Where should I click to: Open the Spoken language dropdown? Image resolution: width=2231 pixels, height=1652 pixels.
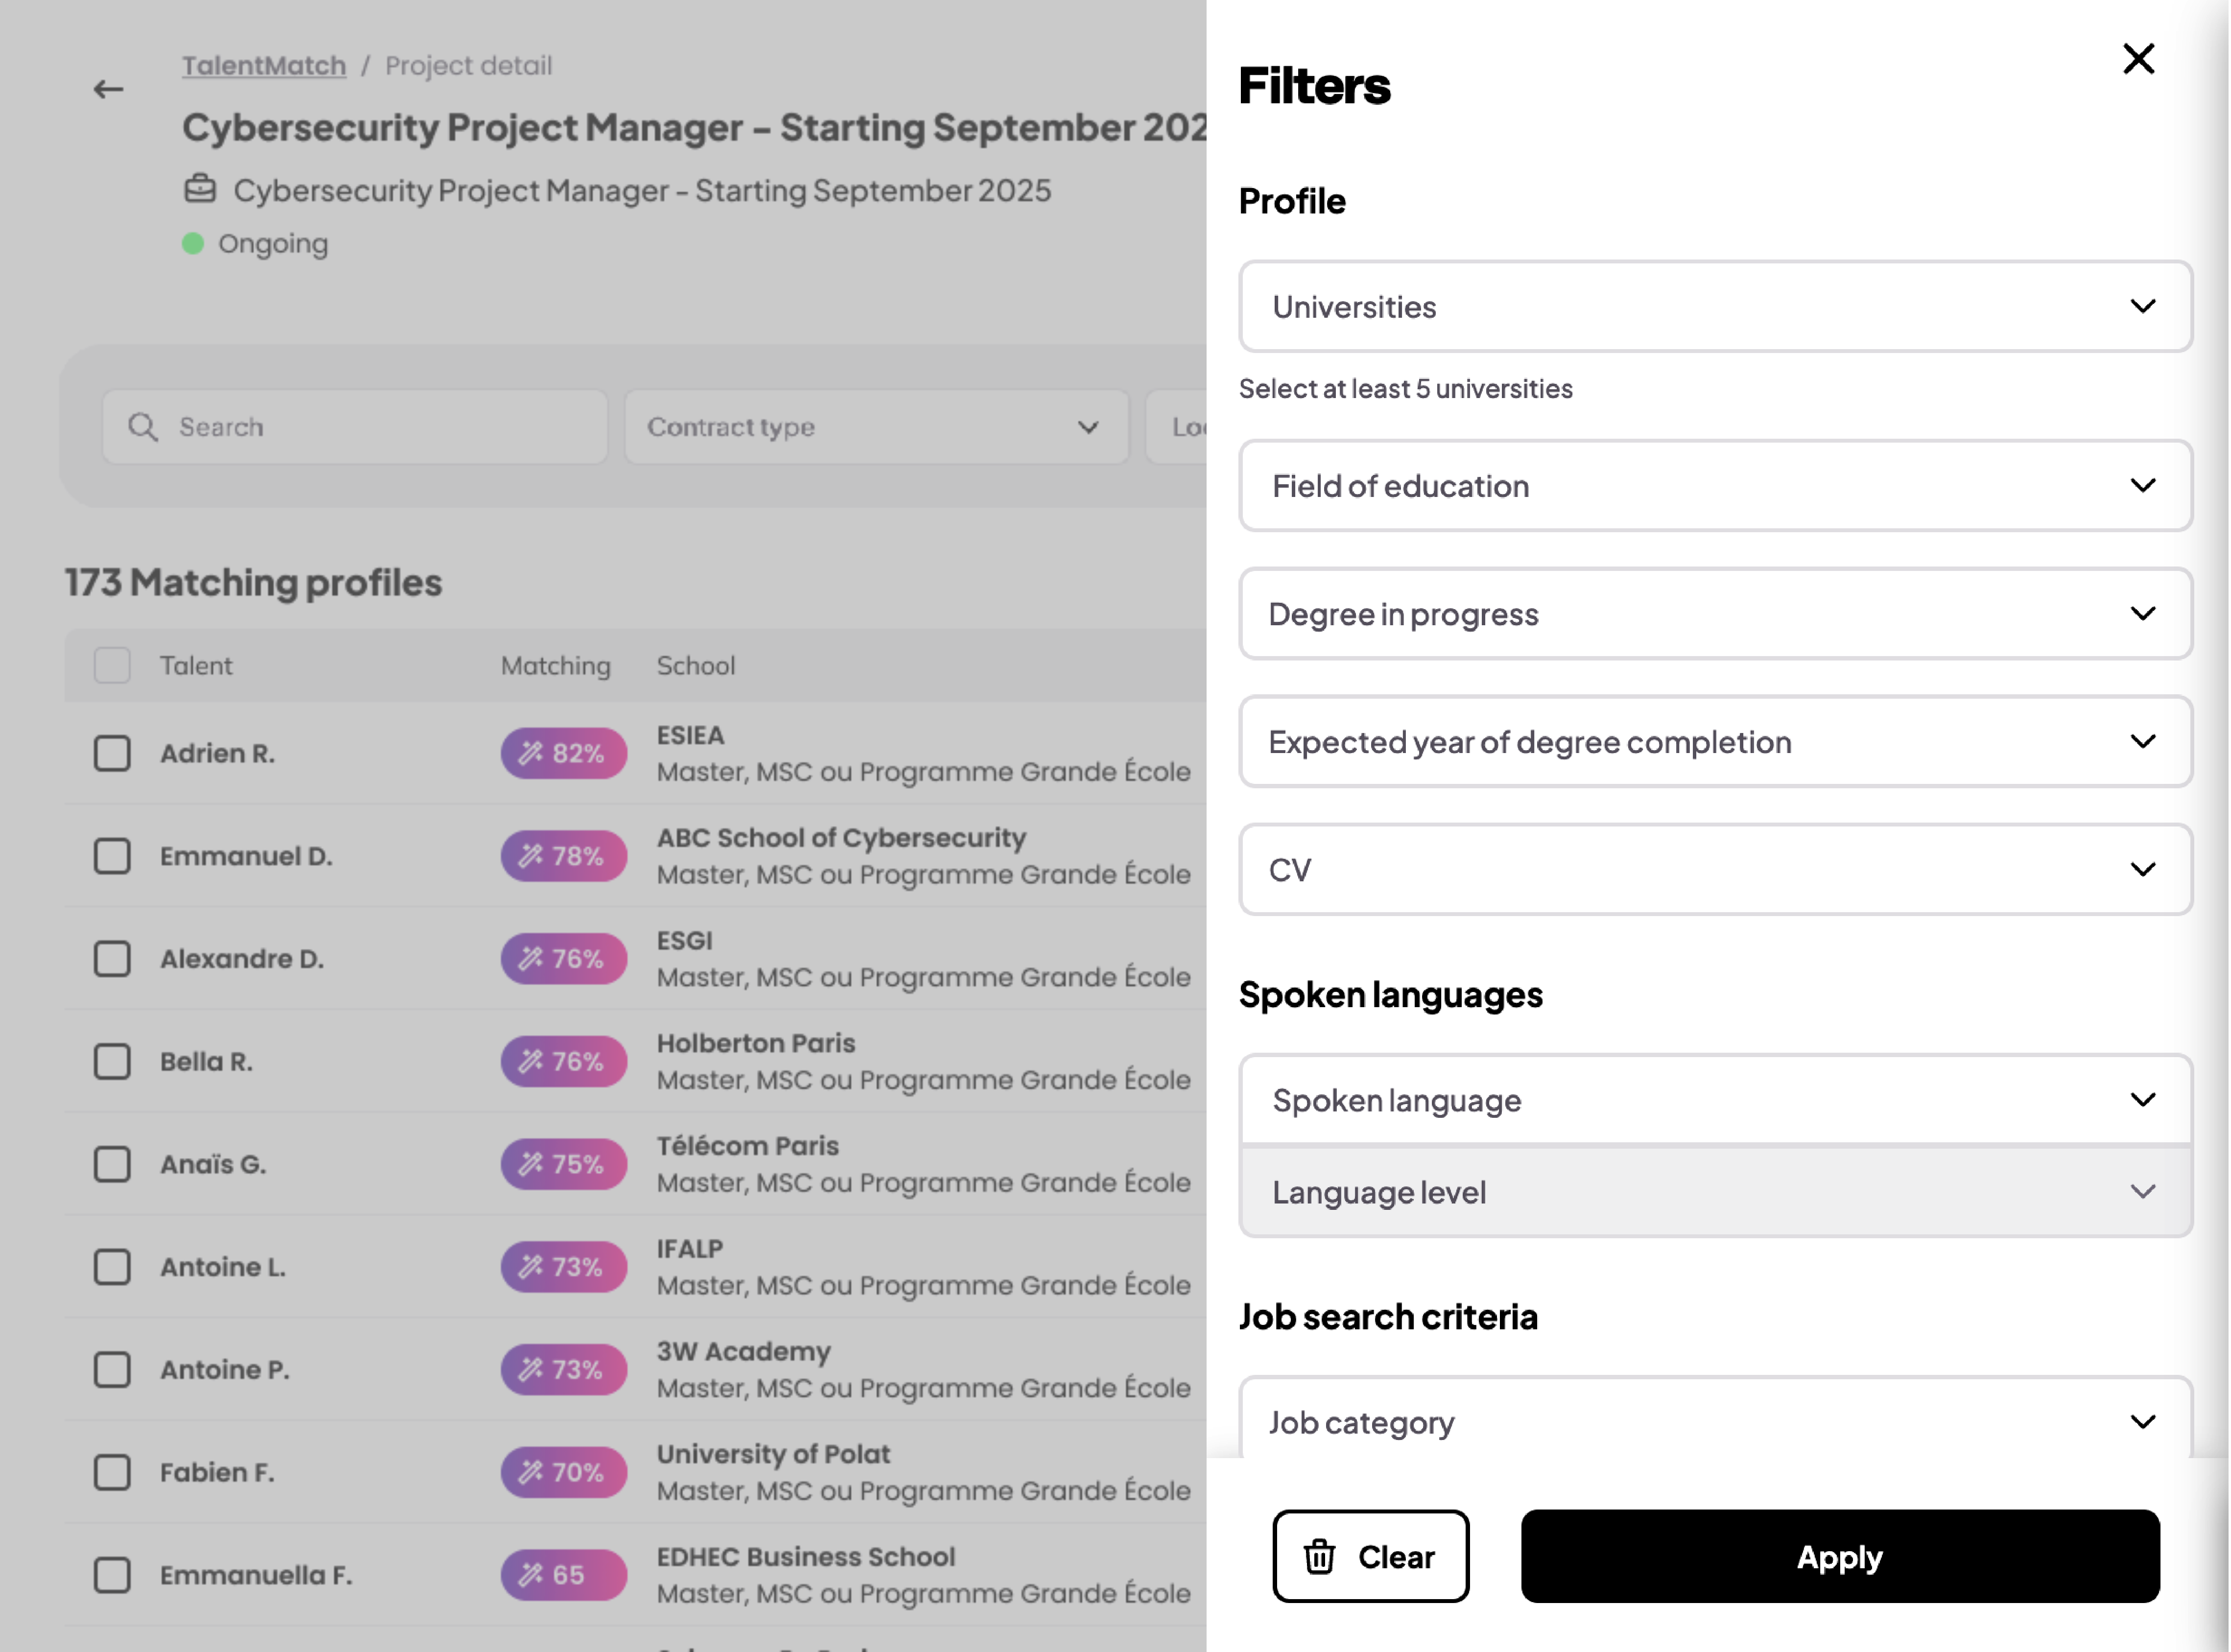pyautogui.click(x=1714, y=1100)
